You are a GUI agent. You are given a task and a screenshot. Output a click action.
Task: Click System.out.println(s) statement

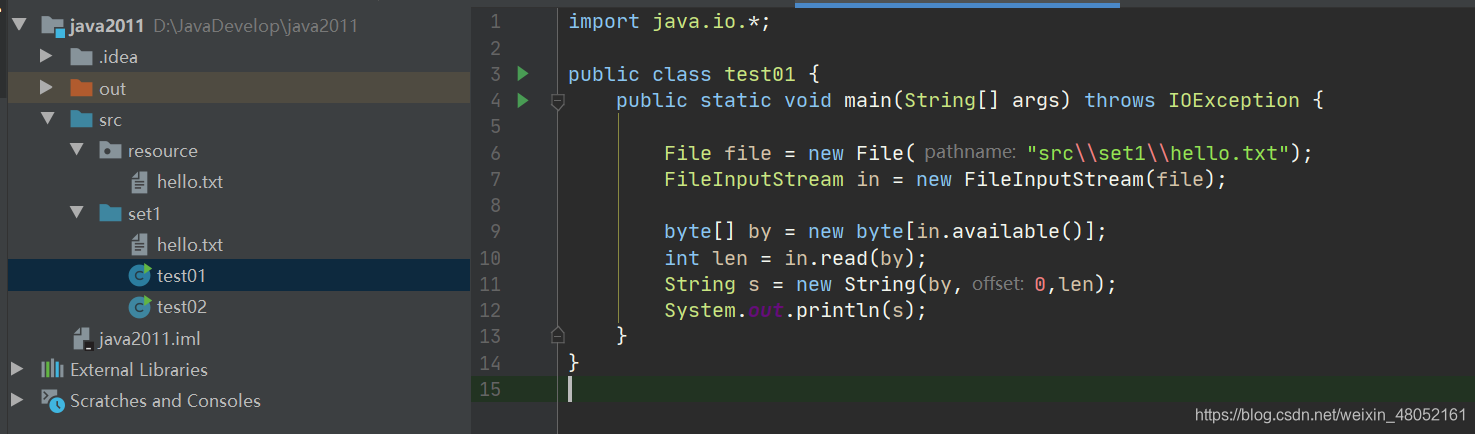tap(796, 310)
